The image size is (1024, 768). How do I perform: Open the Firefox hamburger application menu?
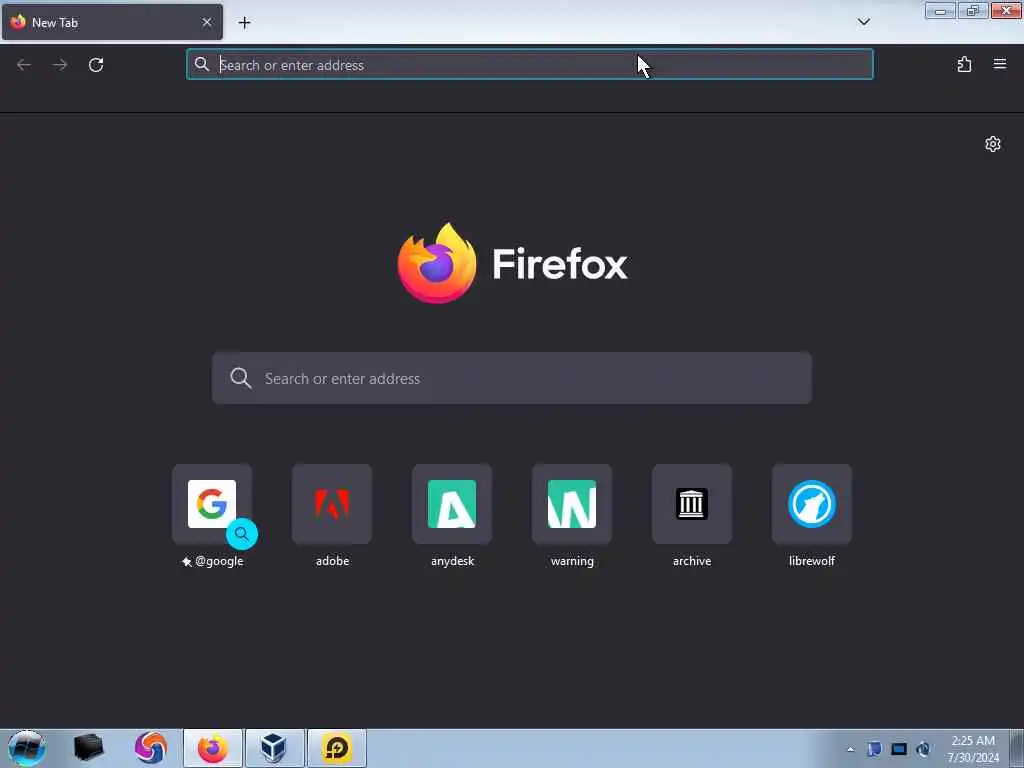(1000, 64)
